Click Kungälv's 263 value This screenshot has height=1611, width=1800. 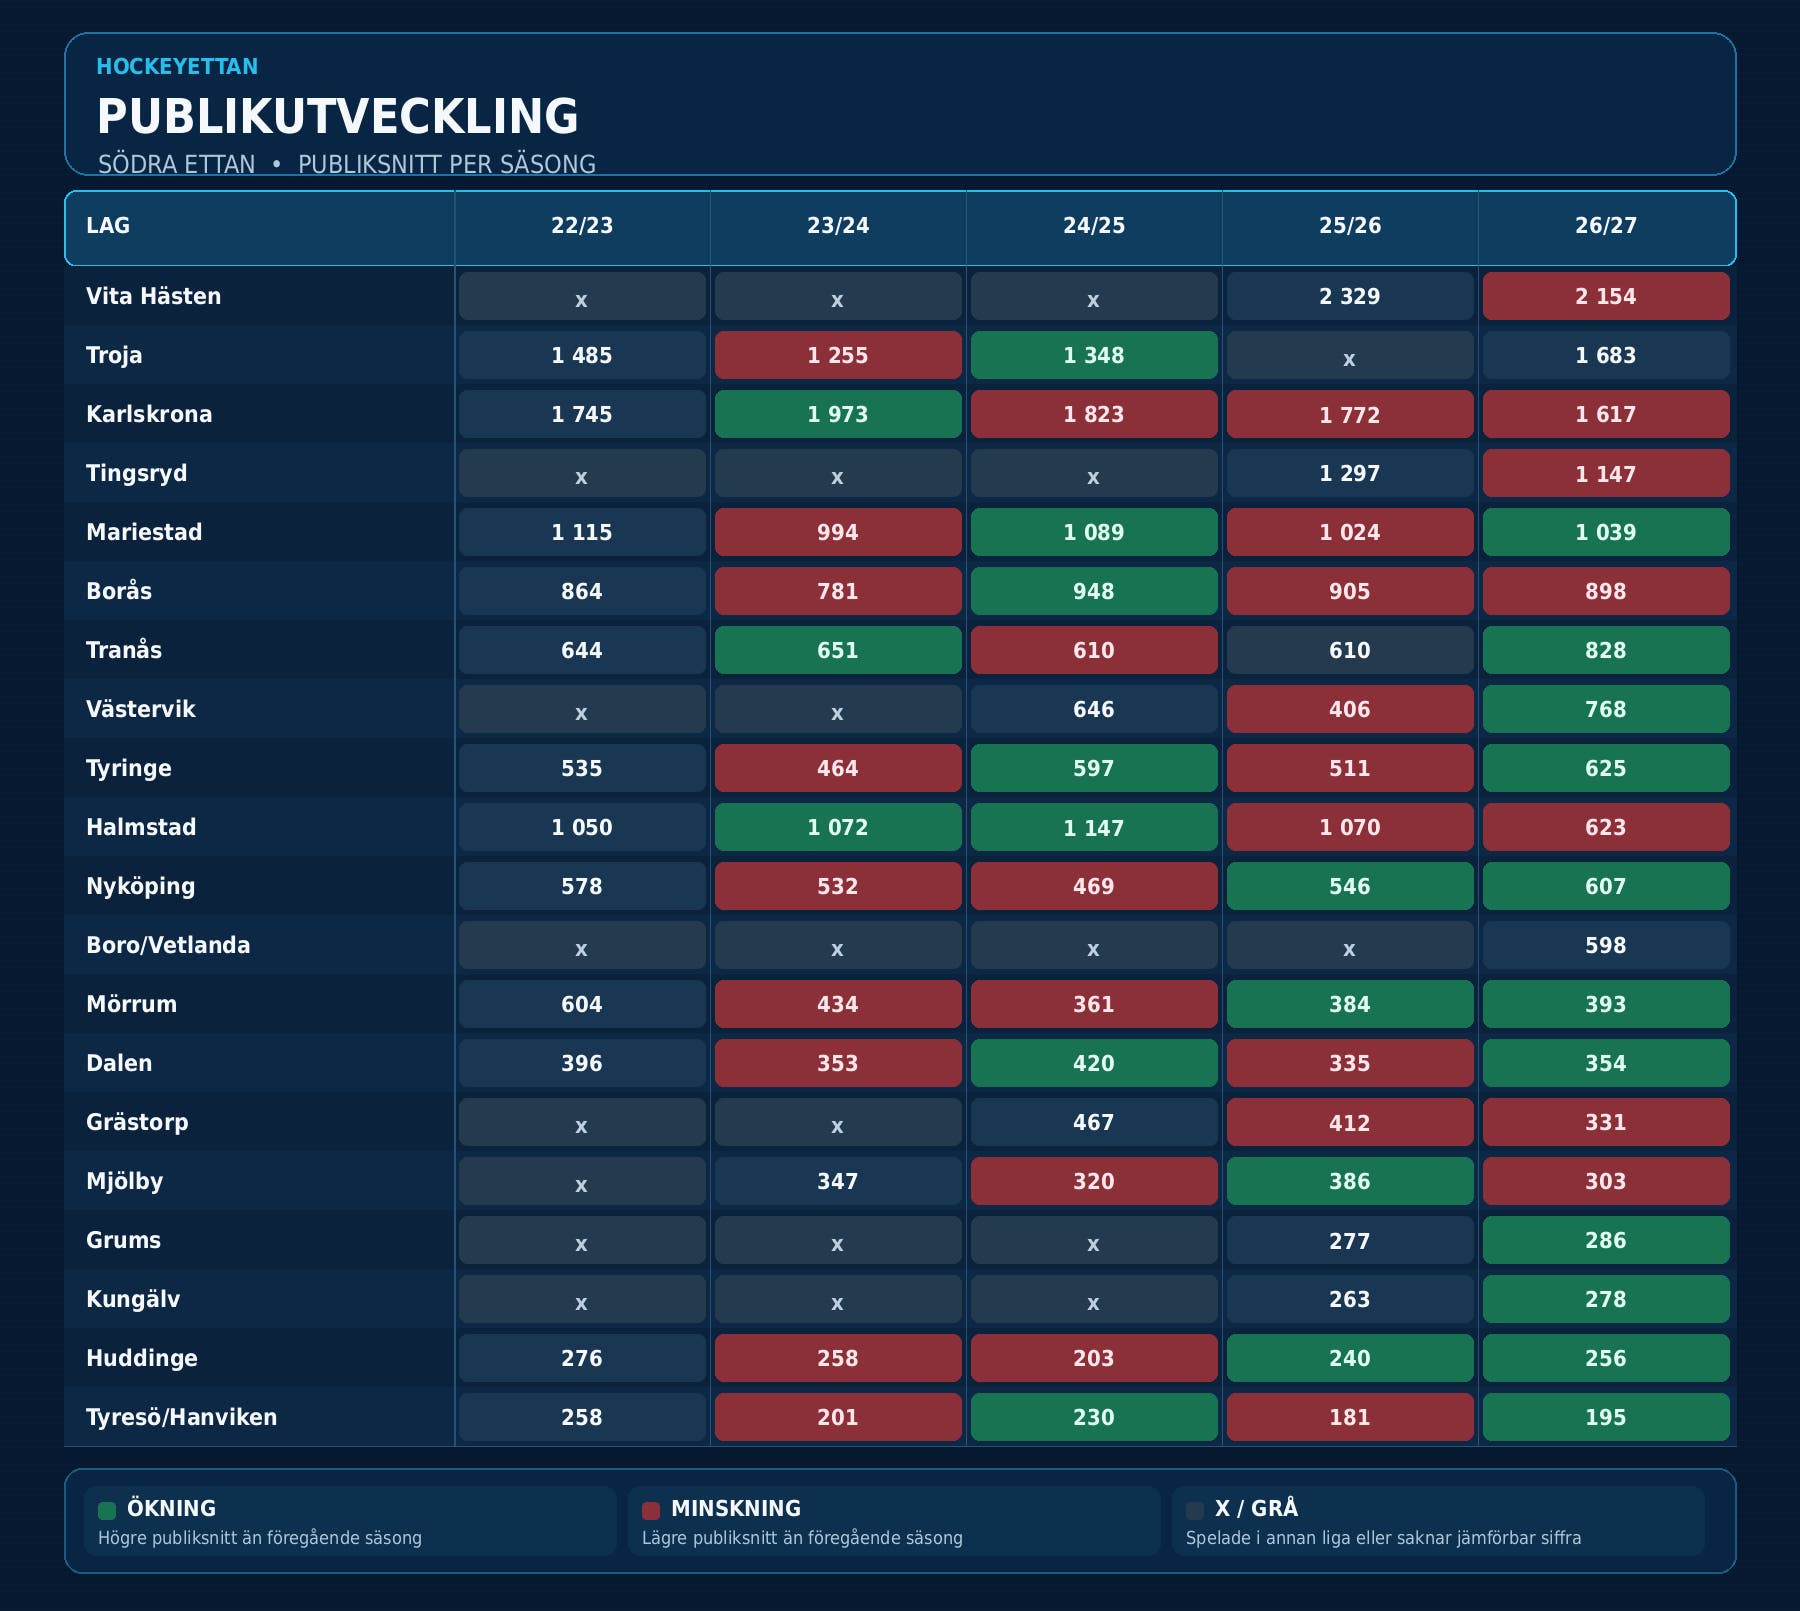(1350, 1299)
